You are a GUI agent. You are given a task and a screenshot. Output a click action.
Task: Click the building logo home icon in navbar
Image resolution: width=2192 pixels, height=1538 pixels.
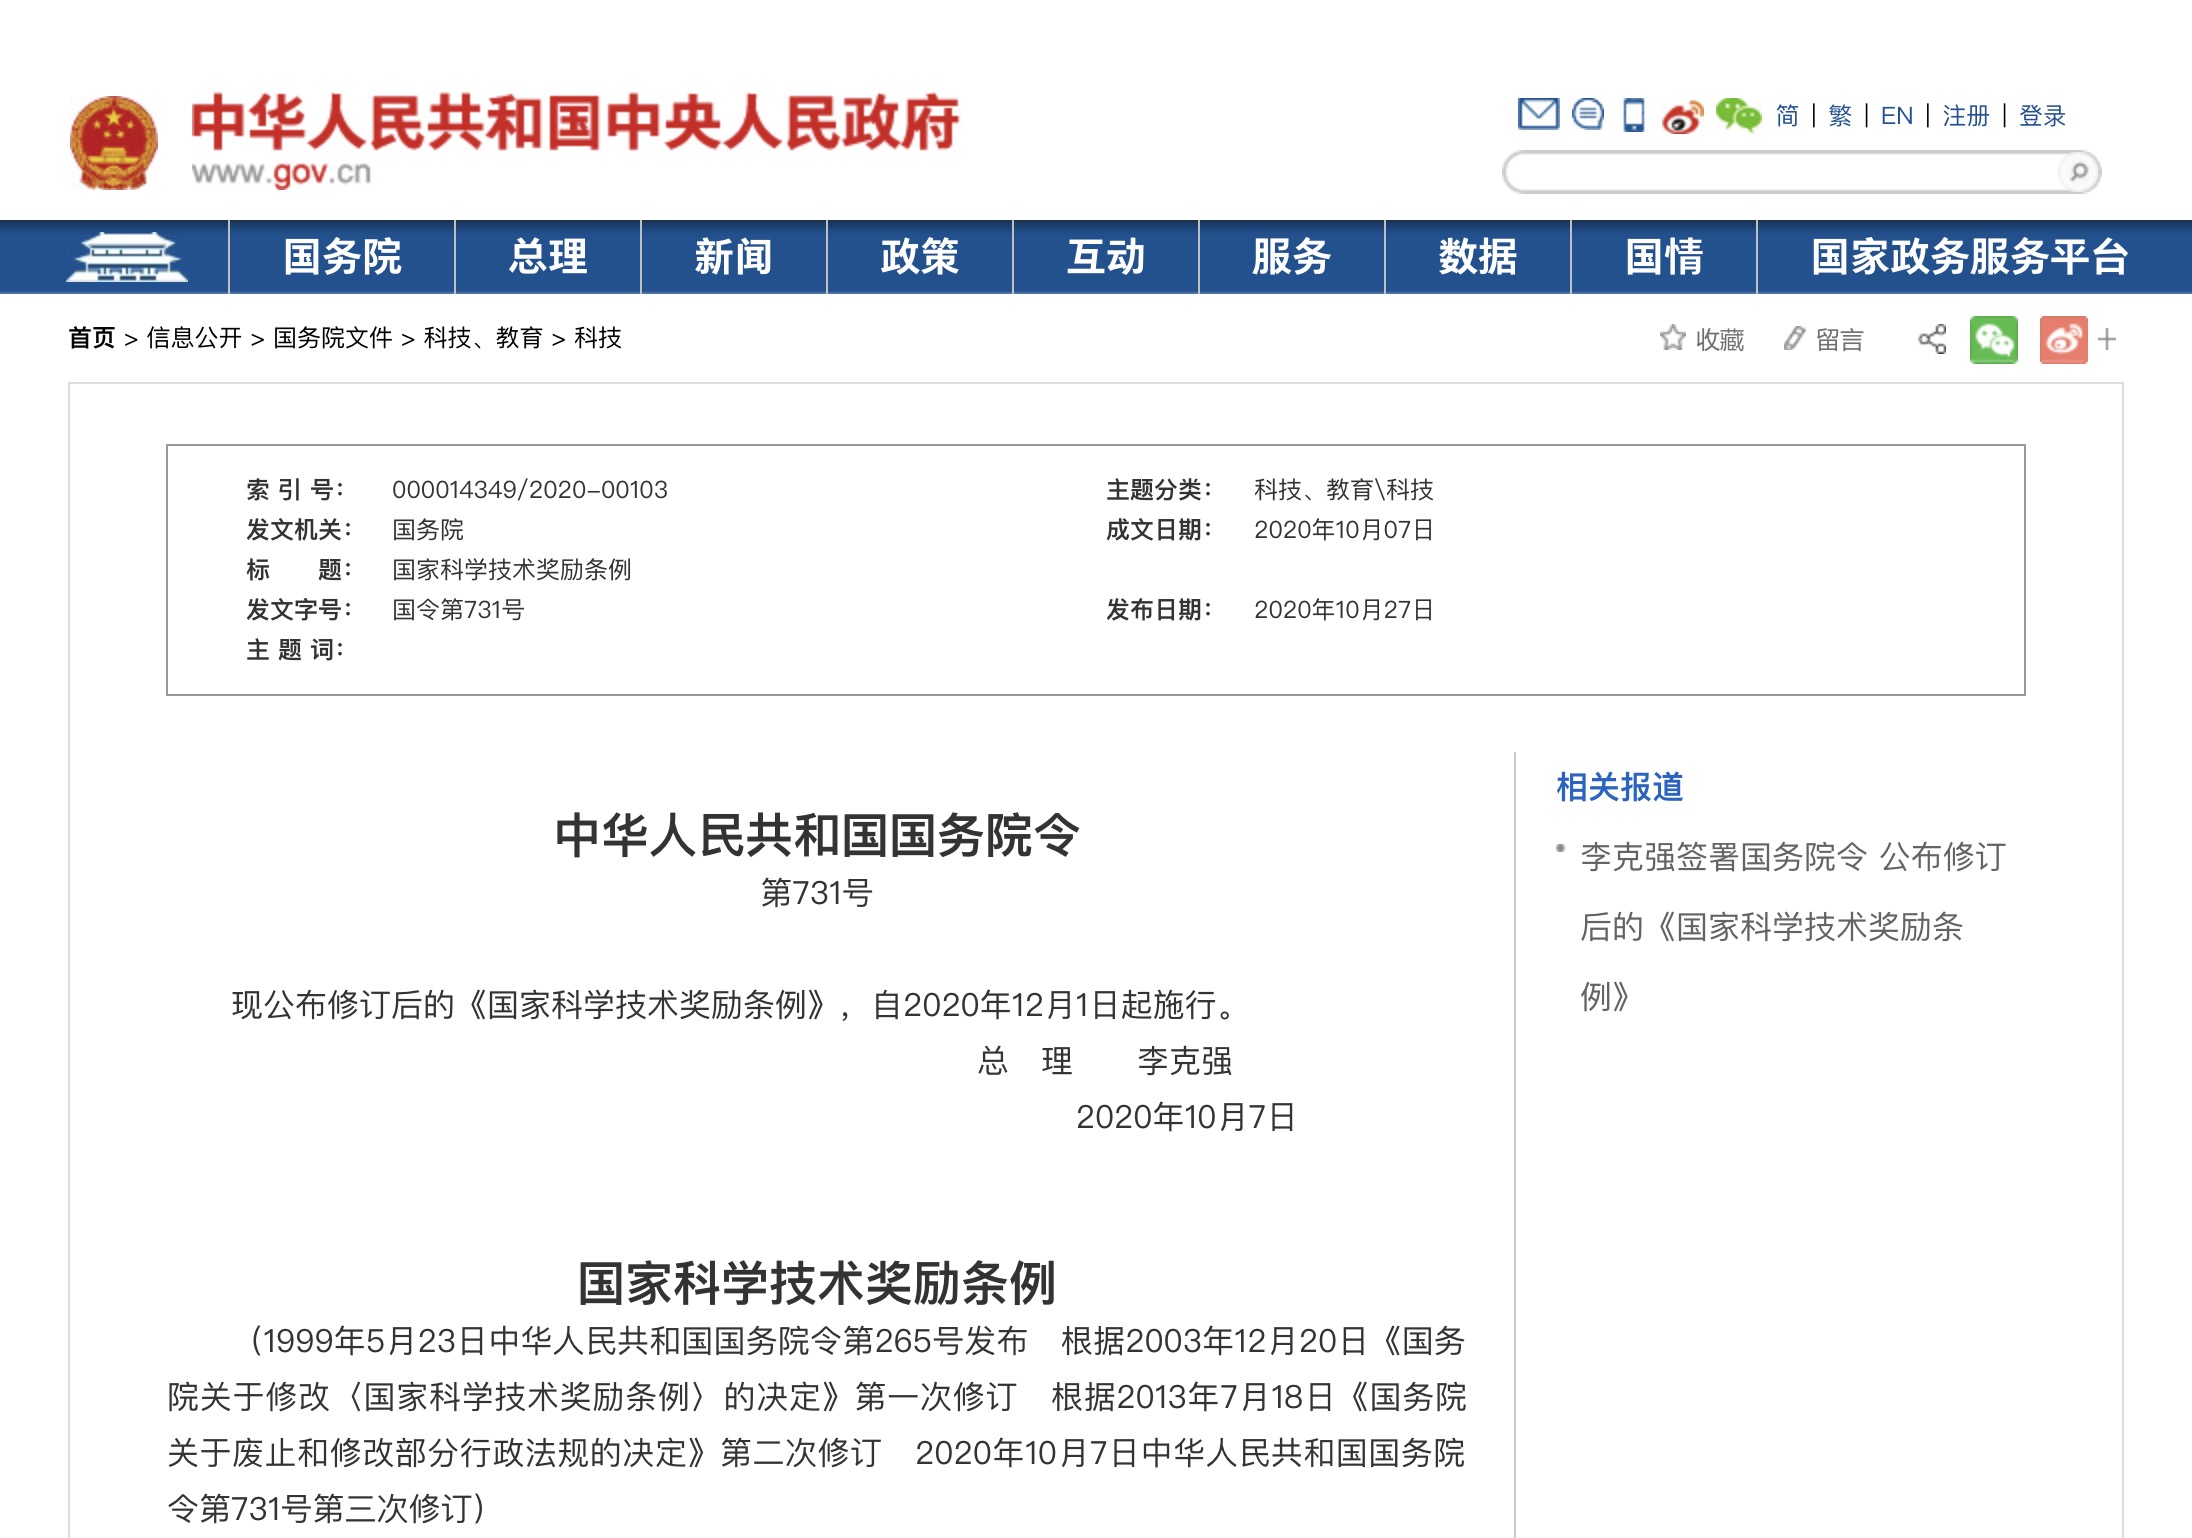[x=126, y=257]
